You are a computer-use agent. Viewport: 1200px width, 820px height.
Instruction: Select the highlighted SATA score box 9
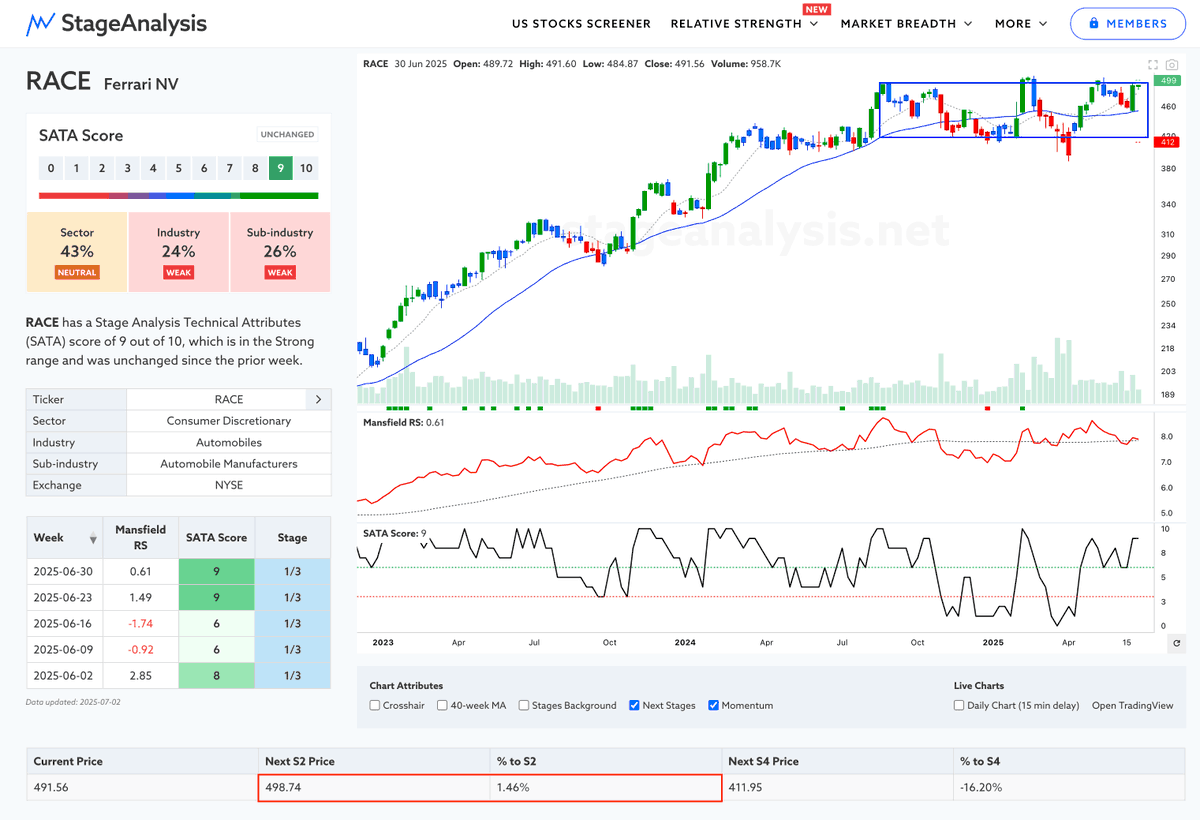click(281, 168)
